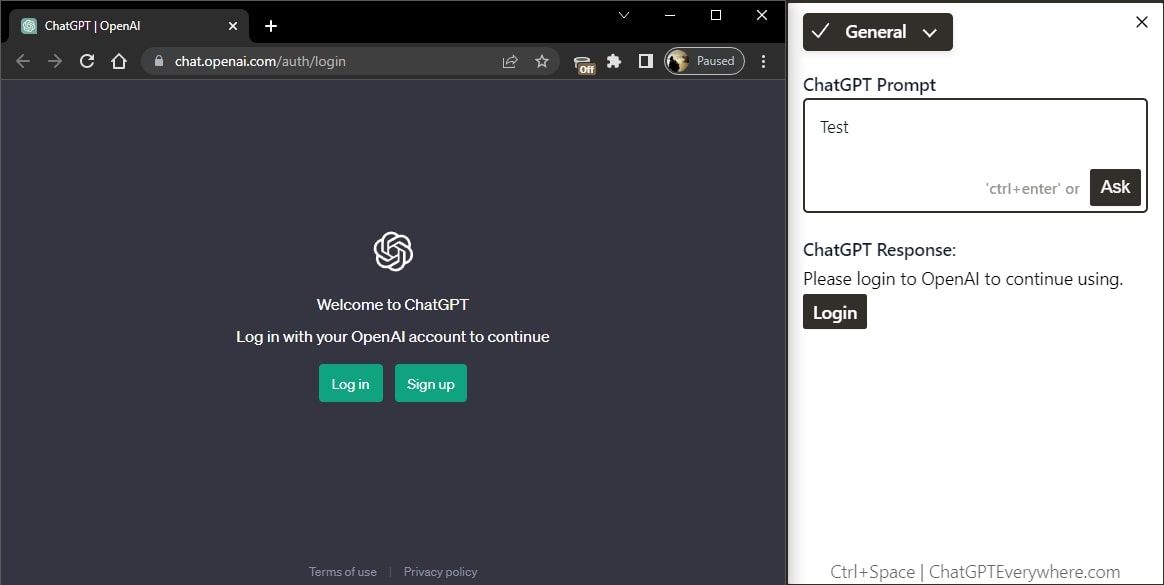Open the Privacy policy link

coord(440,572)
